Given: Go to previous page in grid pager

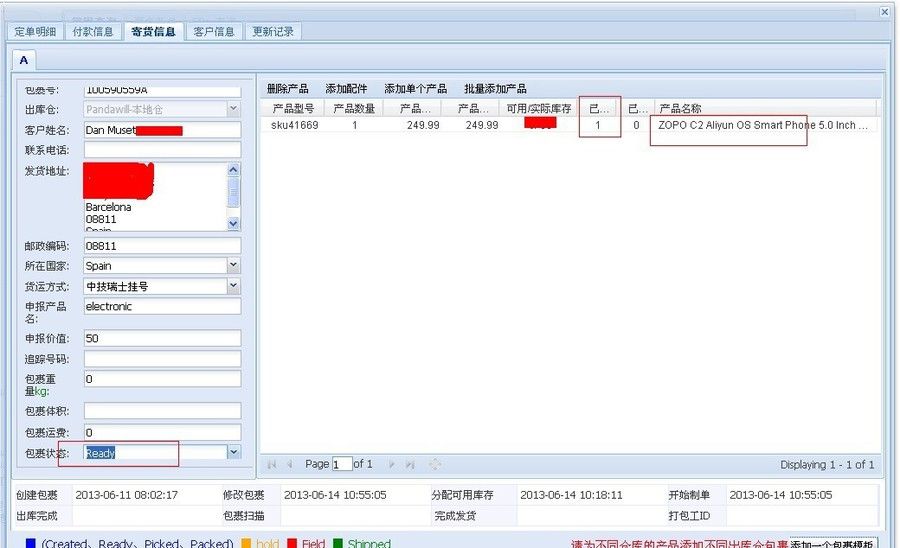Looking at the screenshot, I should pyautogui.click(x=290, y=464).
